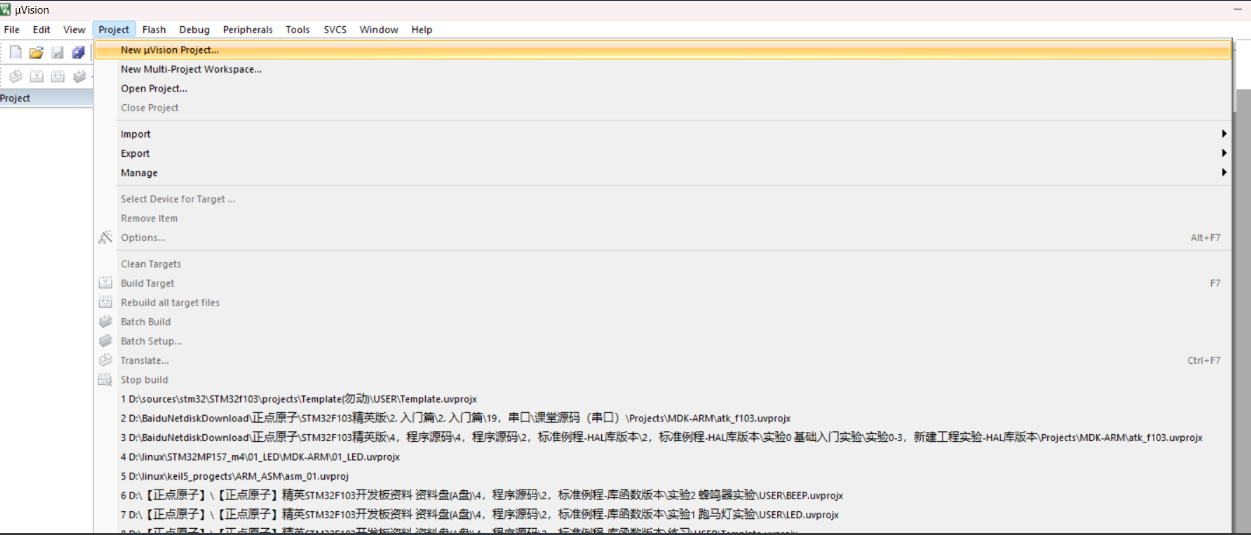Screen dimensions: 1251x535
Task: Select New Multi-Project Workspace... entry
Action: pyautogui.click(x=663, y=69)
